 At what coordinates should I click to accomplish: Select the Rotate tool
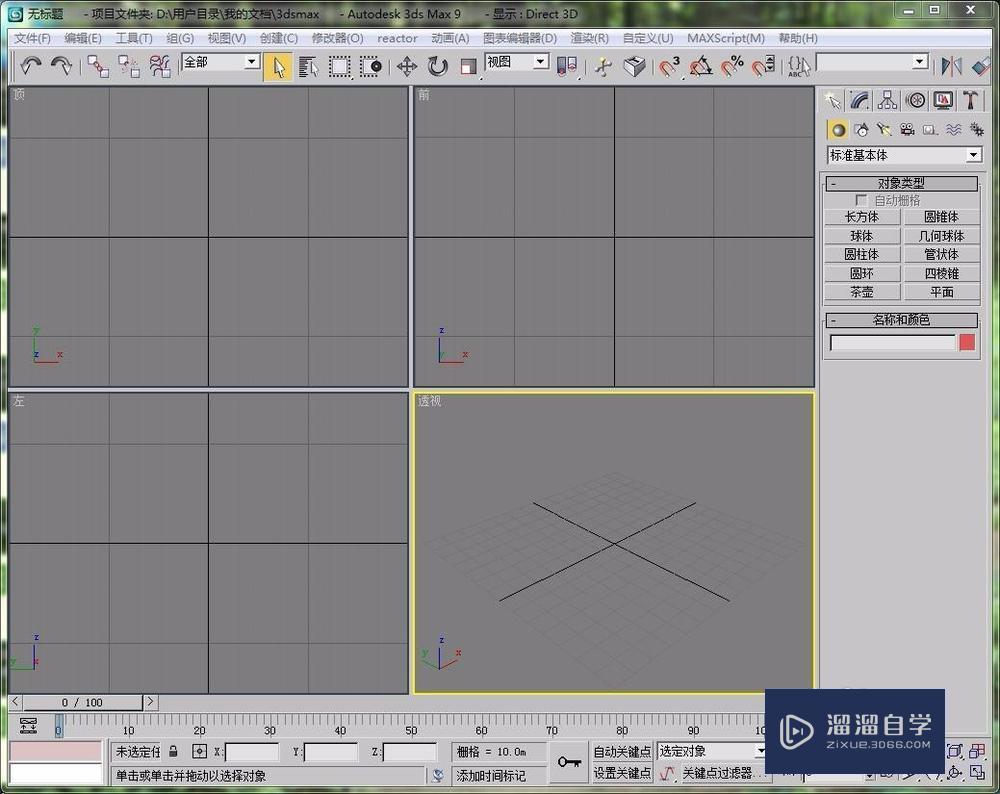[x=438, y=66]
